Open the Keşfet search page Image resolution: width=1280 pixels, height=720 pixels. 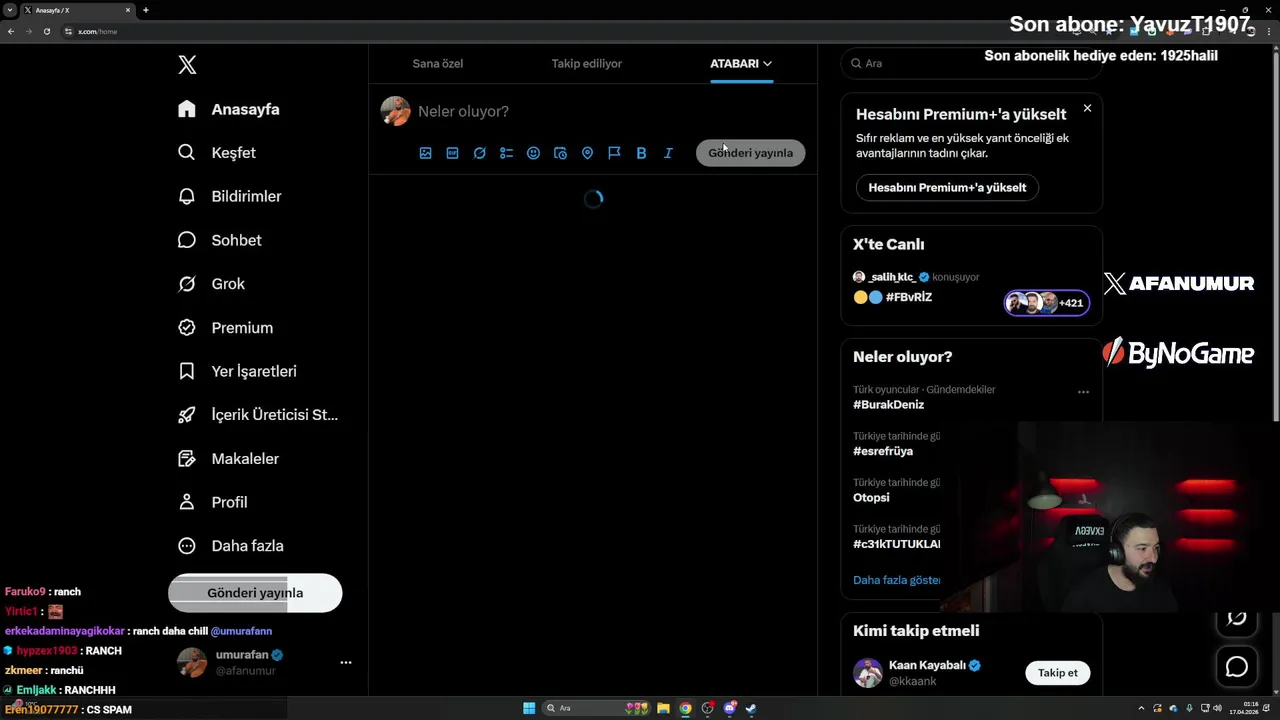217,153
